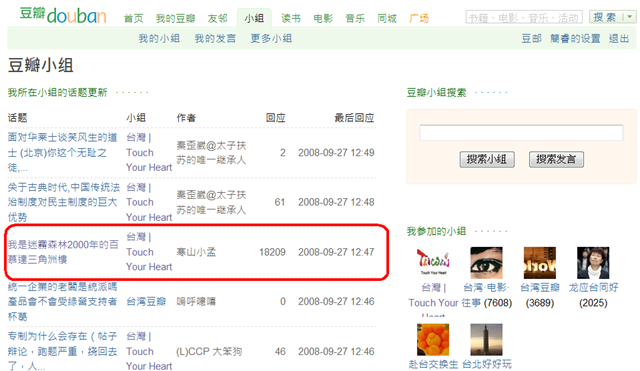Image resolution: width=640 pixels, height=371 pixels.
Task: Click the 搜索小组 button
Action: (x=487, y=159)
